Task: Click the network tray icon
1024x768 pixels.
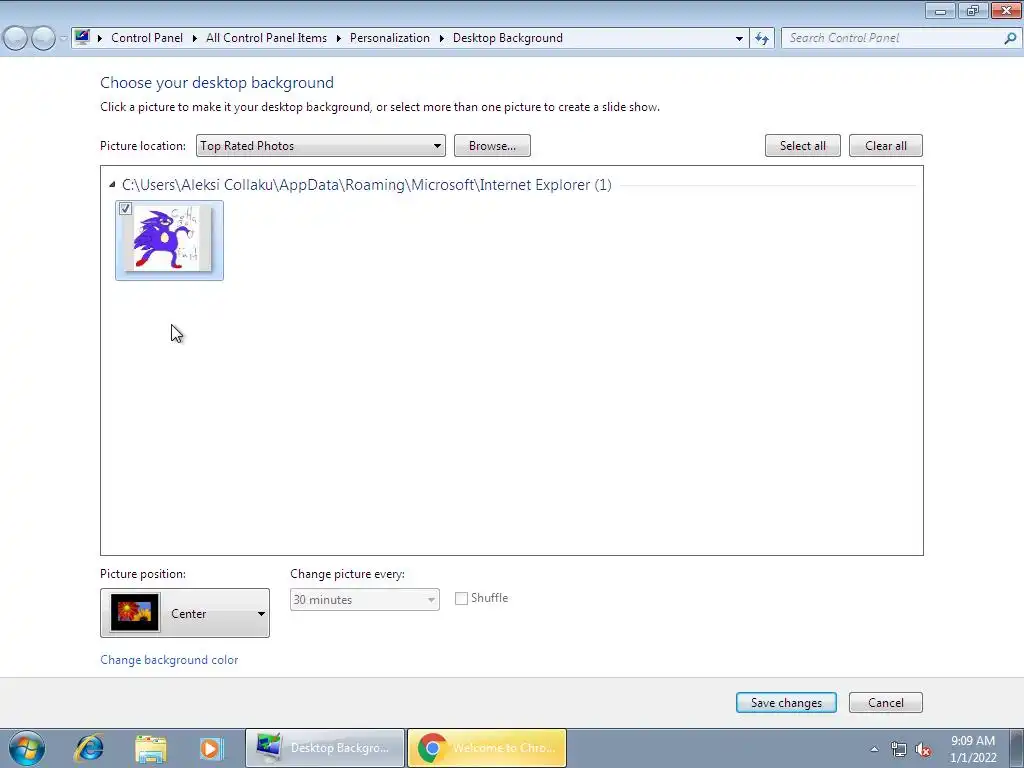Action: [899, 750]
